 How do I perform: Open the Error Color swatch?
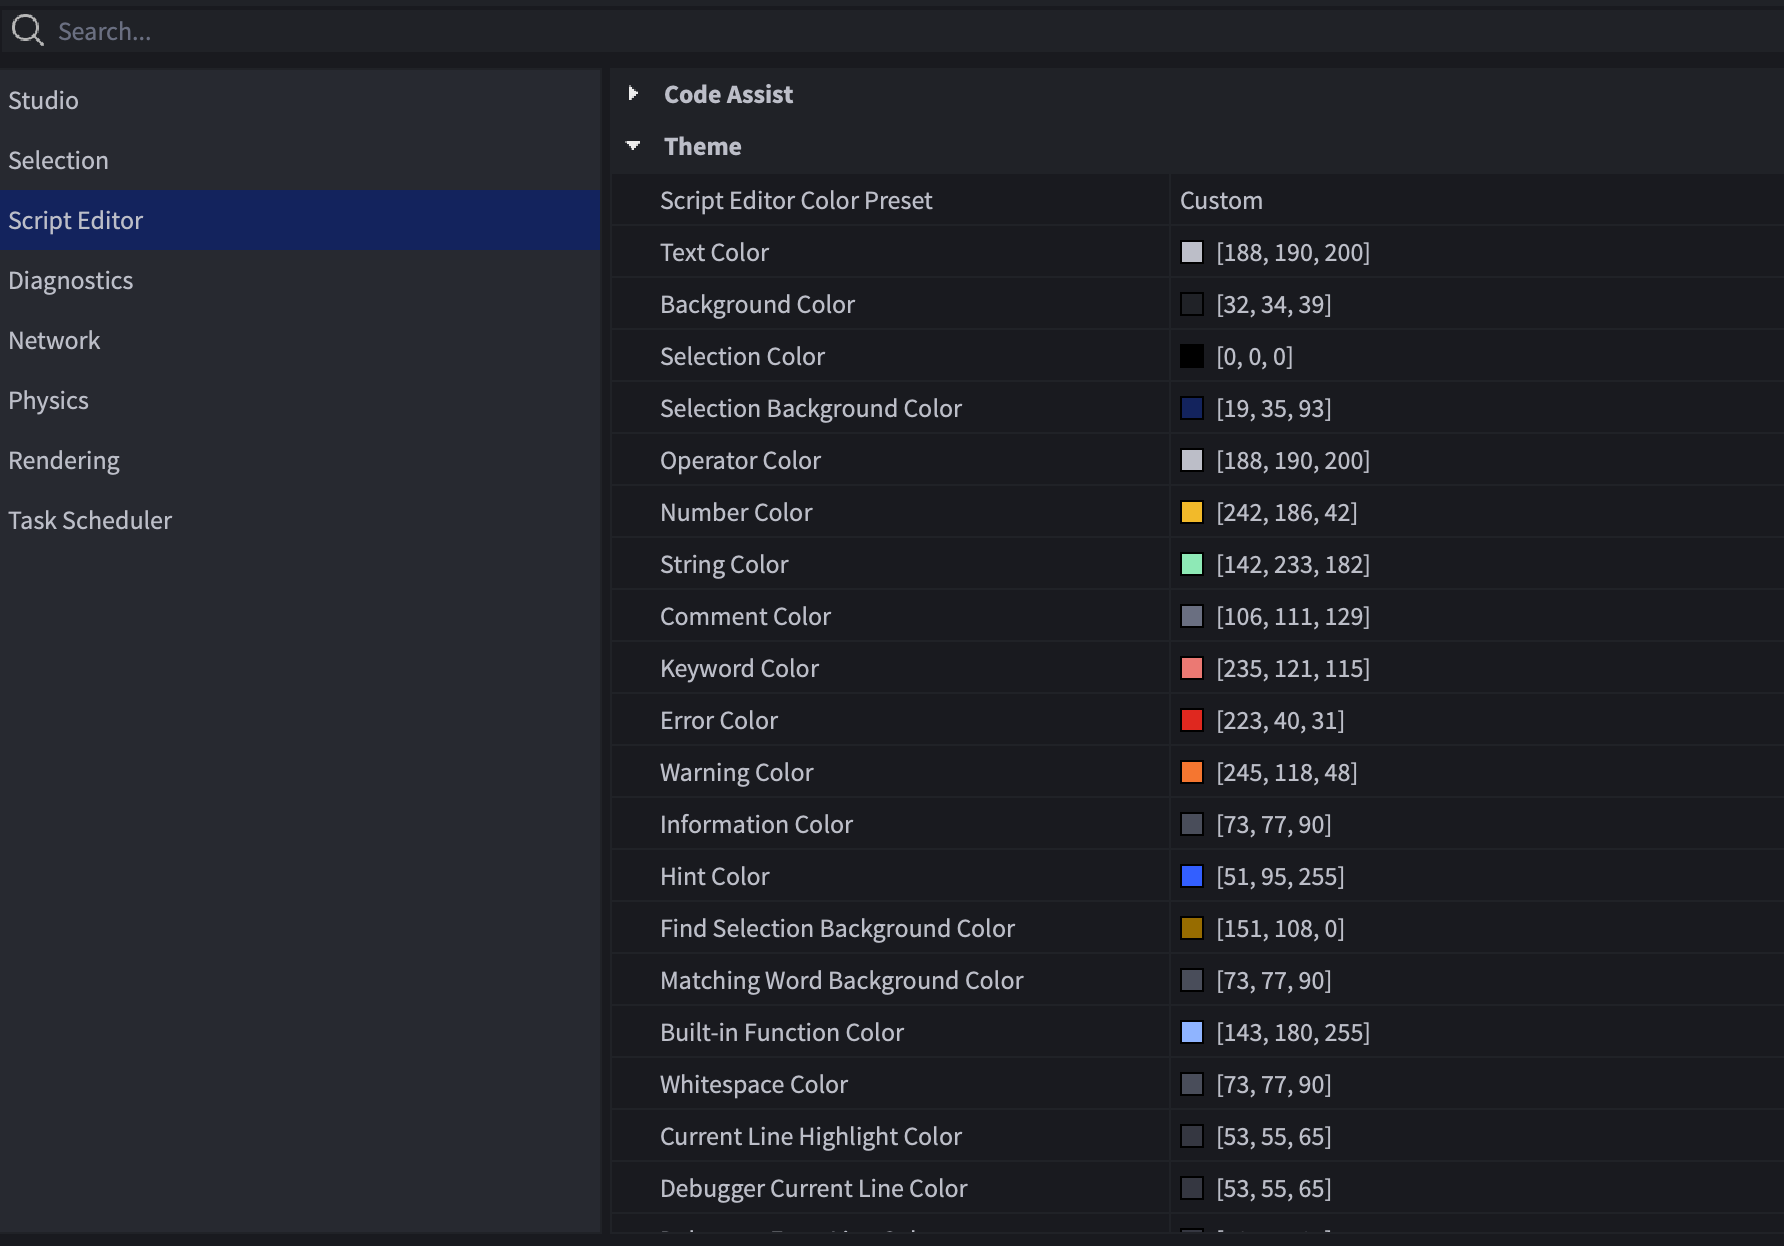[x=1192, y=720]
